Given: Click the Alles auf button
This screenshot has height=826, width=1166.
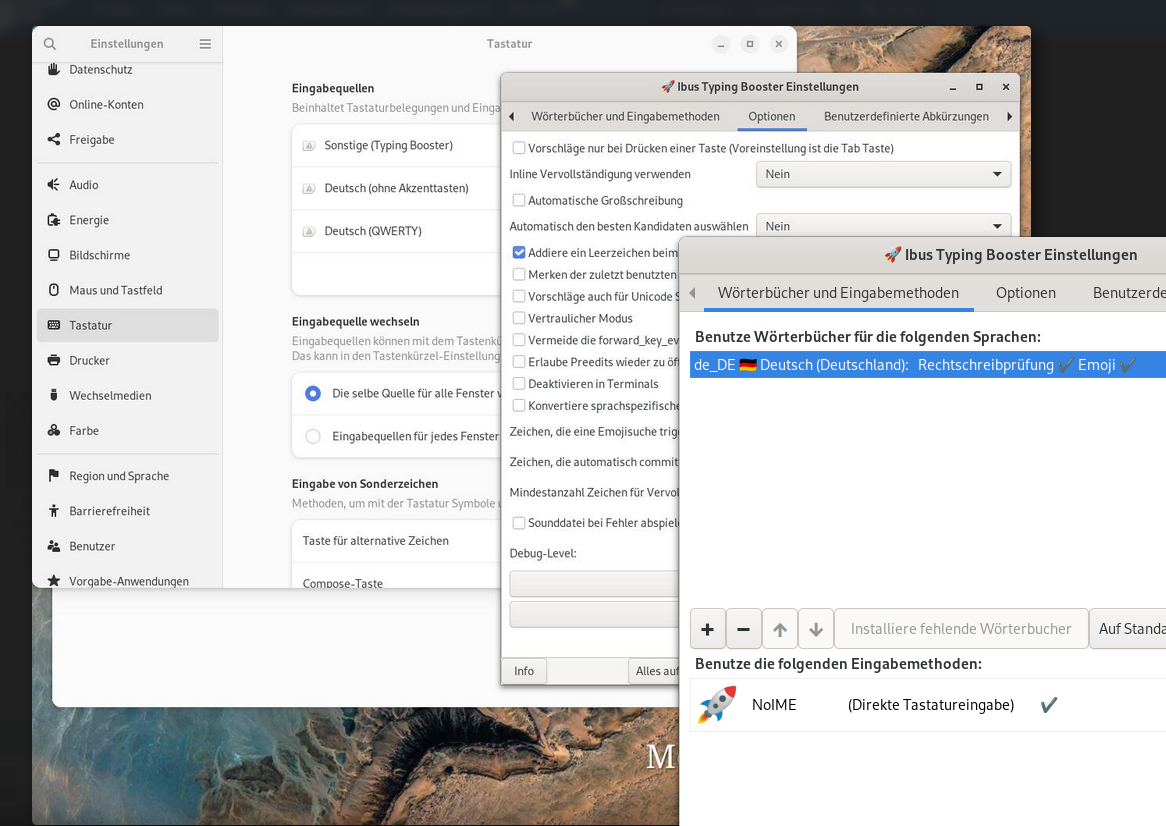Looking at the screenshot, I should [654, 671].
